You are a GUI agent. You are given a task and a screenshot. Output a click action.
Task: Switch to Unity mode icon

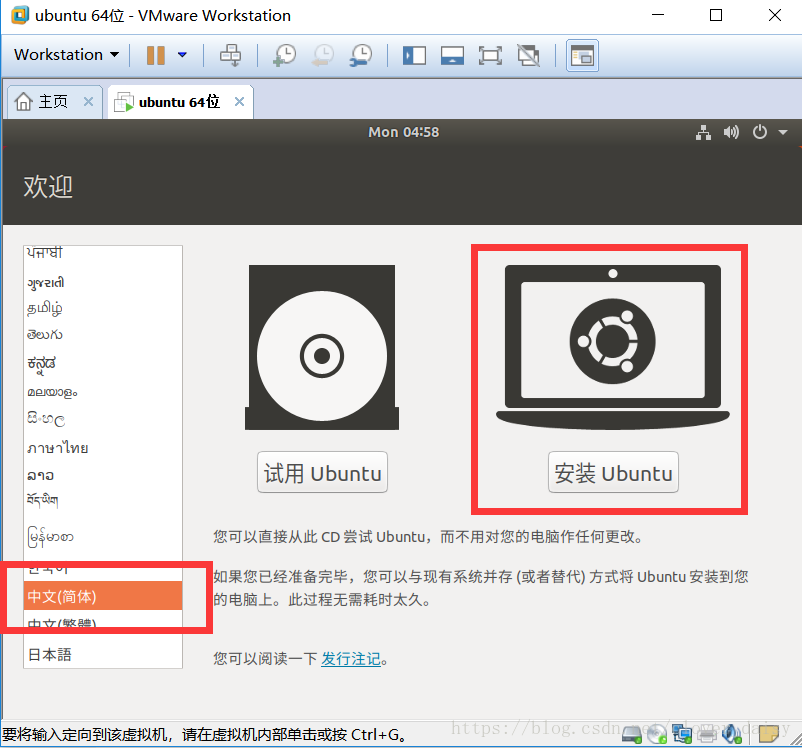pyautogui.click(x=528, y=55)
